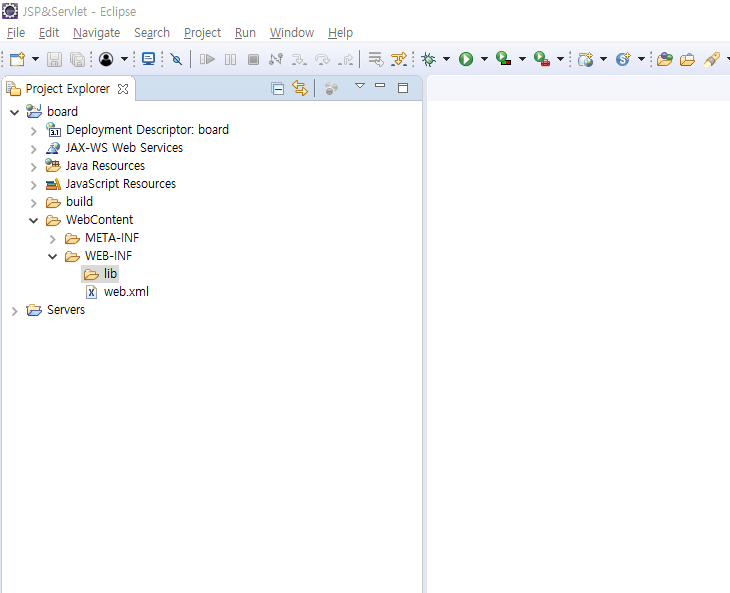Image resolution: width=730 pixels, height=593 pixels.
Task: Toggle Use Step Filters icon
Action: coord(399,59)
